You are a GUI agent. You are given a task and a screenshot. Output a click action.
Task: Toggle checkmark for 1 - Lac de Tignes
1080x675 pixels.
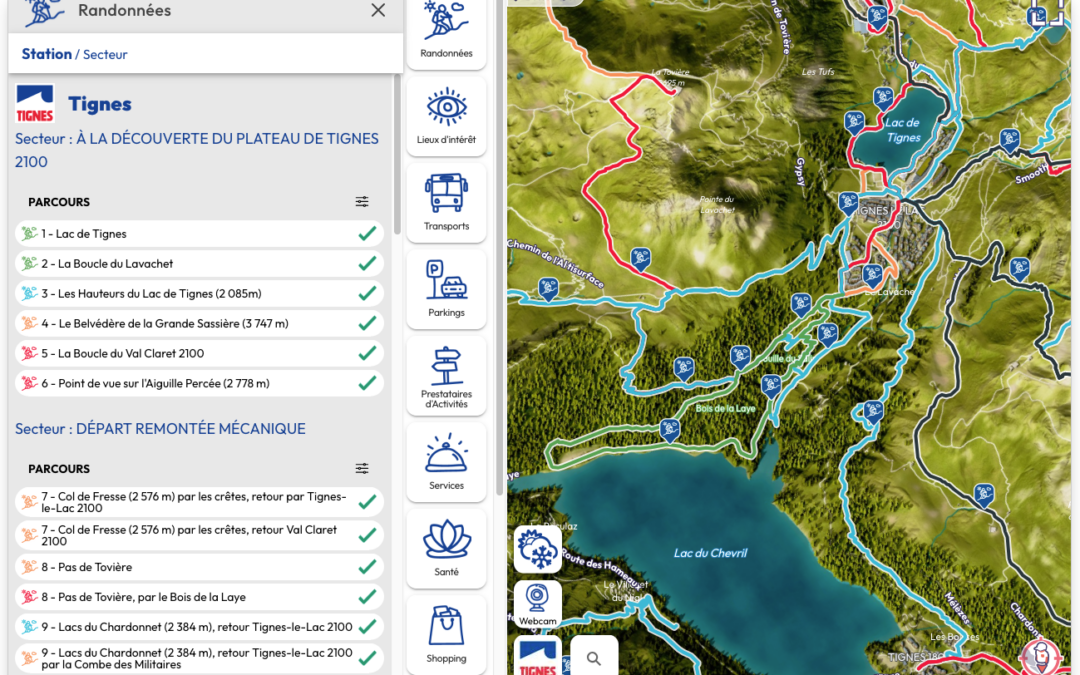[367, 233]
